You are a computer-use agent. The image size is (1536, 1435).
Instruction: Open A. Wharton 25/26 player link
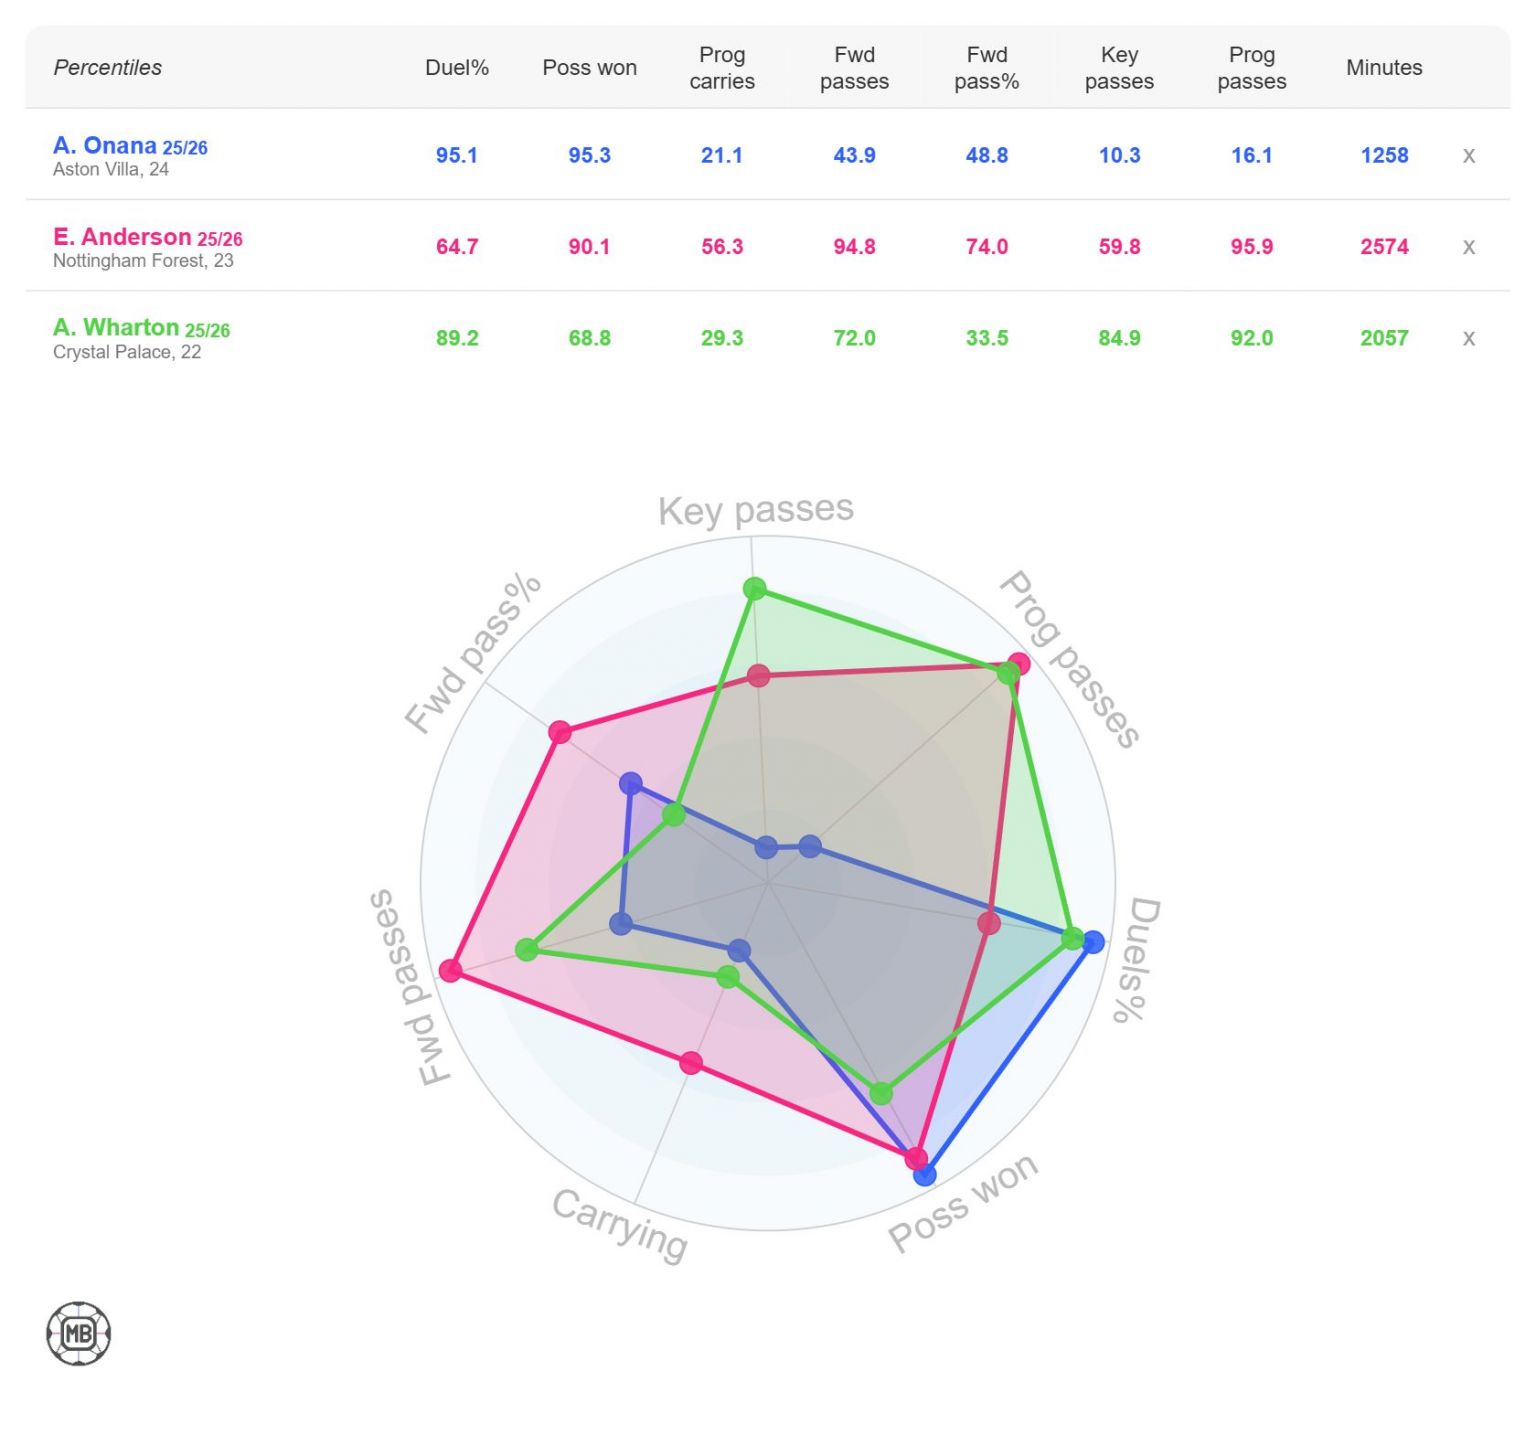141,328
